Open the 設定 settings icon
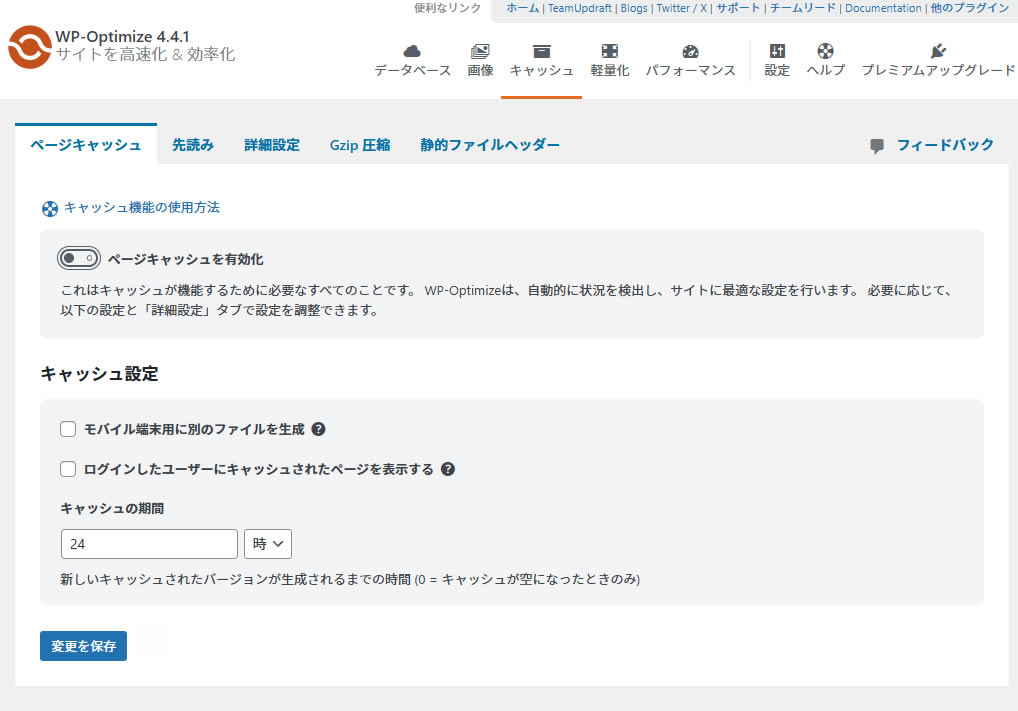The height and width of the screenshot is (711, 1018). pyautogui.click(x=777, y=52)
